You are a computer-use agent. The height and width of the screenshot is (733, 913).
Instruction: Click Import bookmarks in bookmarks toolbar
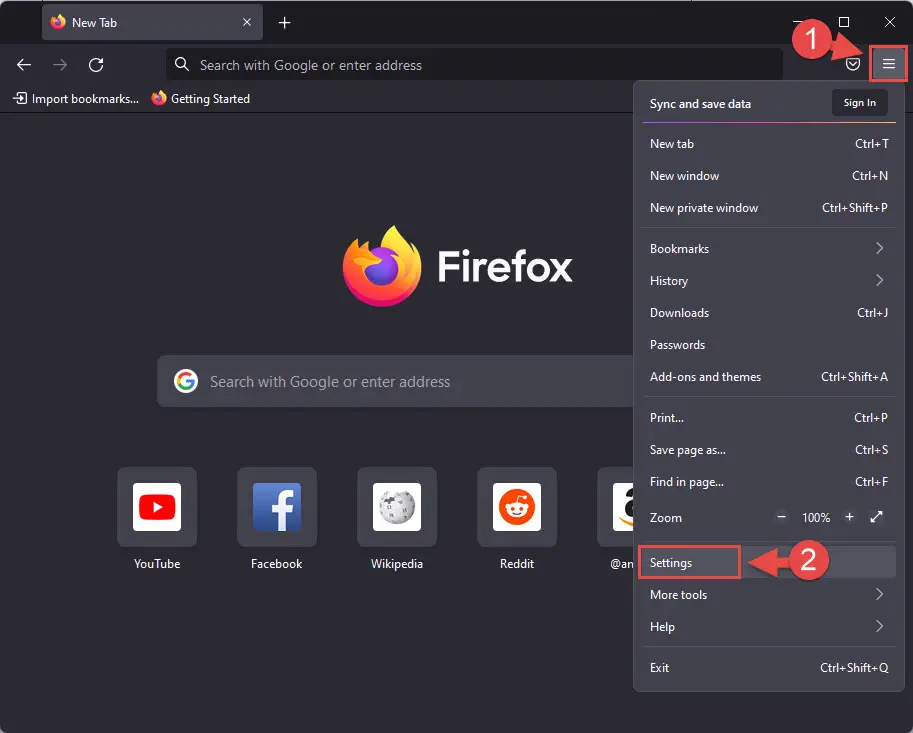click(76, 98)
